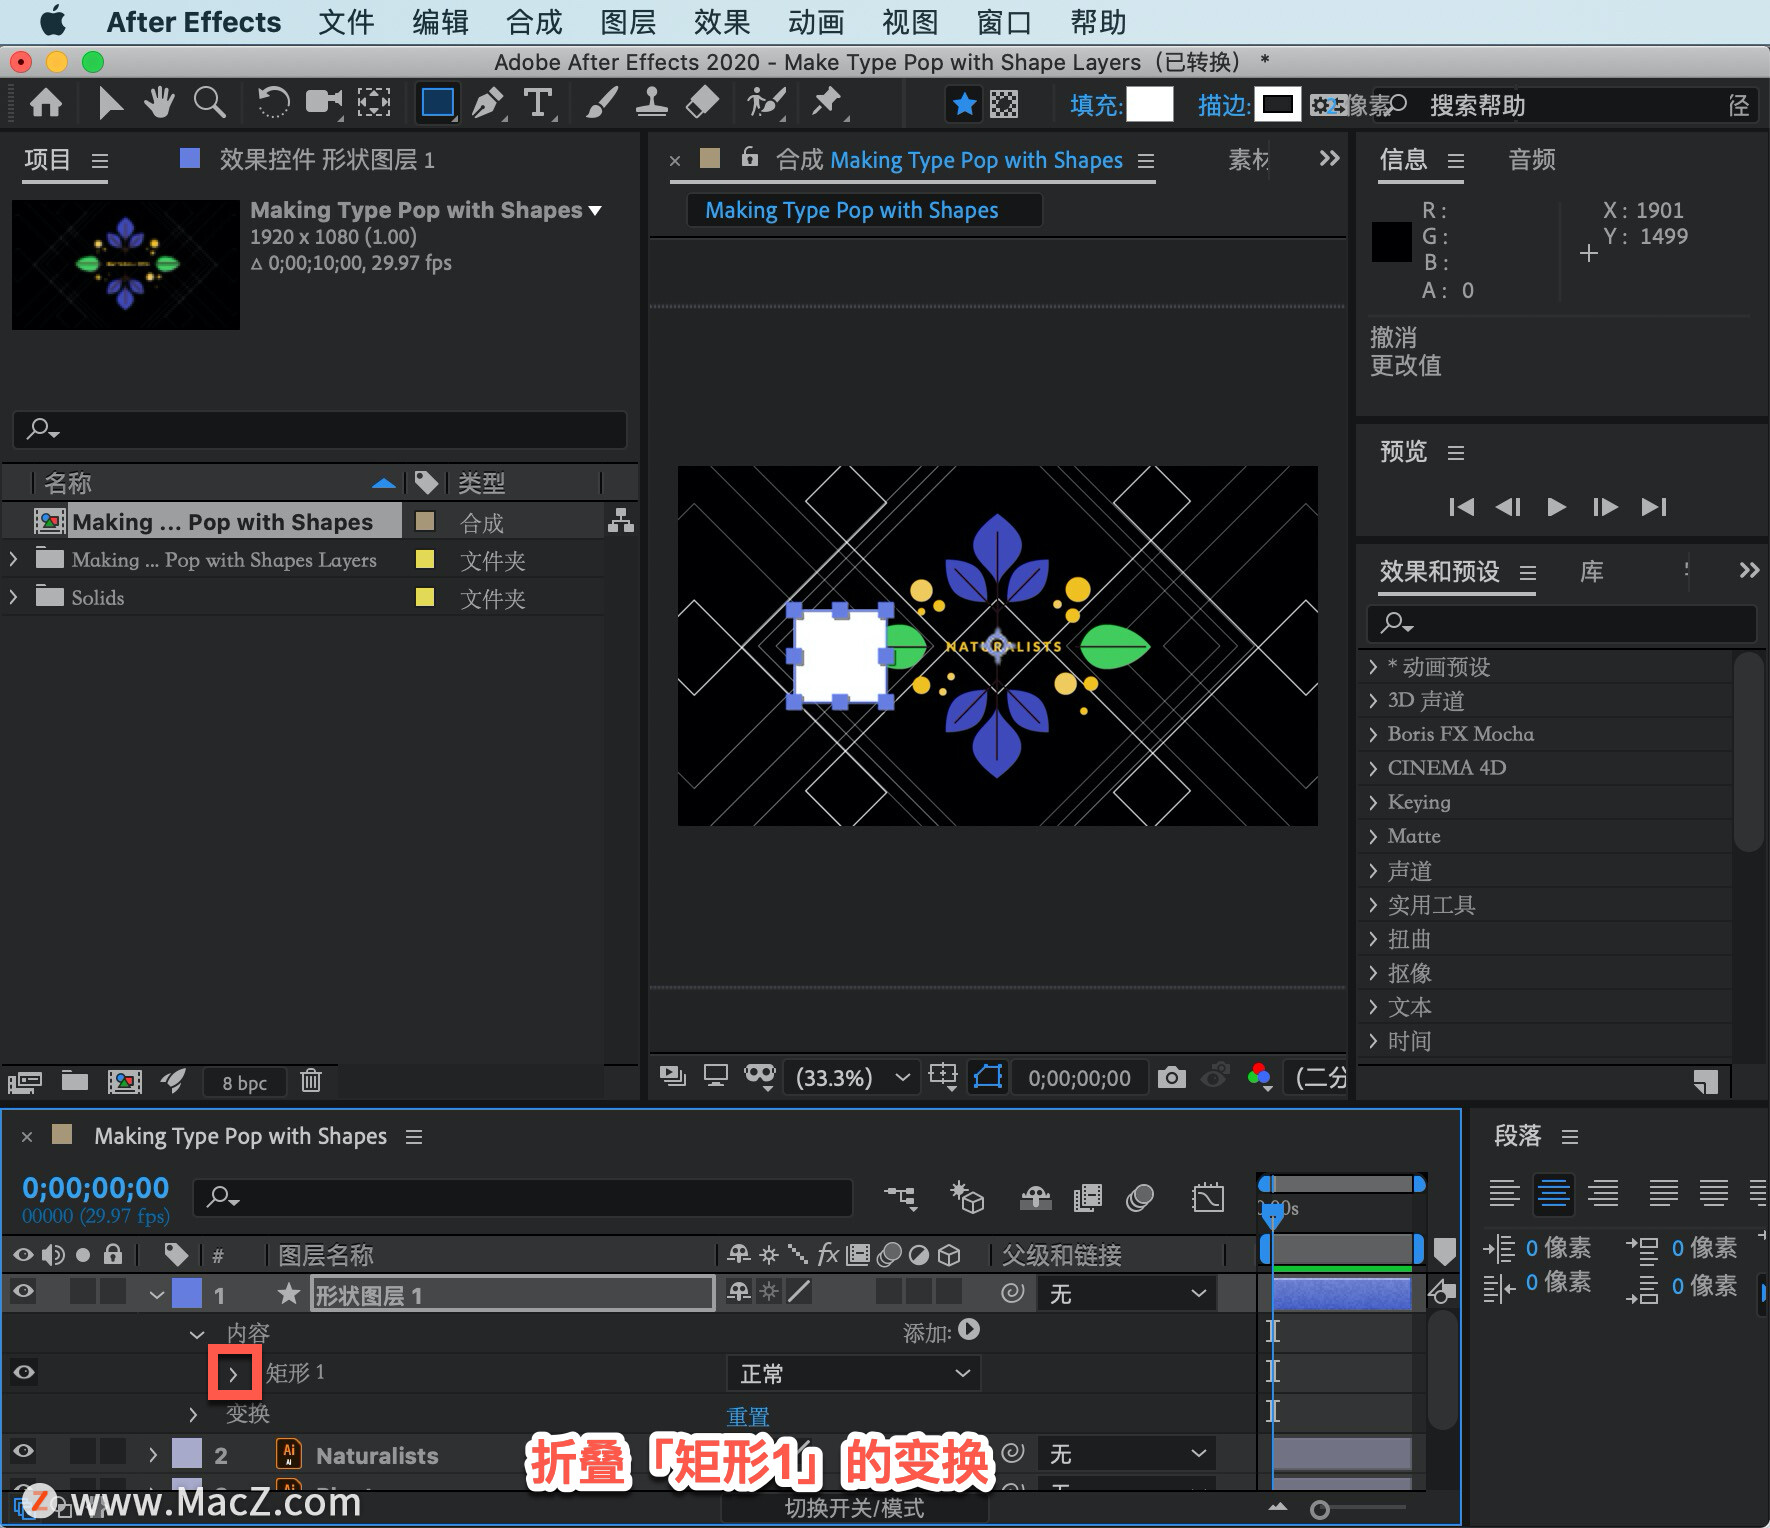Image resolution: width=1770 pixels, height=1528 pixels.
Task: Create new composition from project footer icon
Action: pyautogui.click(x=124, y=1081)
